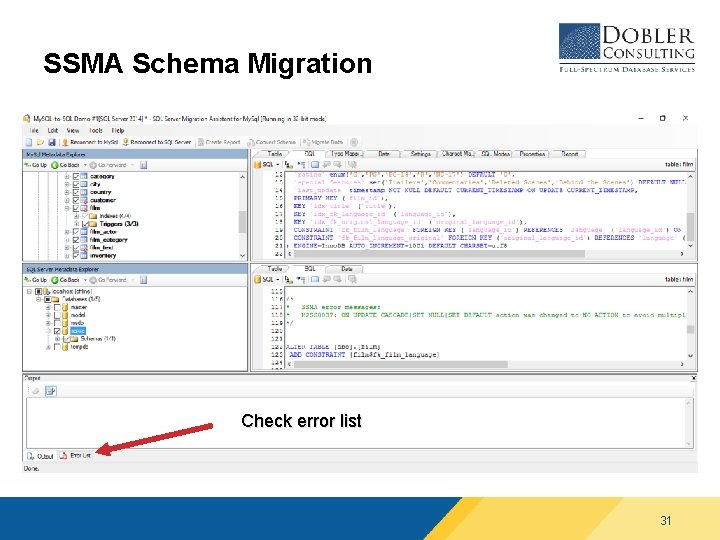Click the last grey comment icon in lower SQL toolbar

tap(352, 279)
